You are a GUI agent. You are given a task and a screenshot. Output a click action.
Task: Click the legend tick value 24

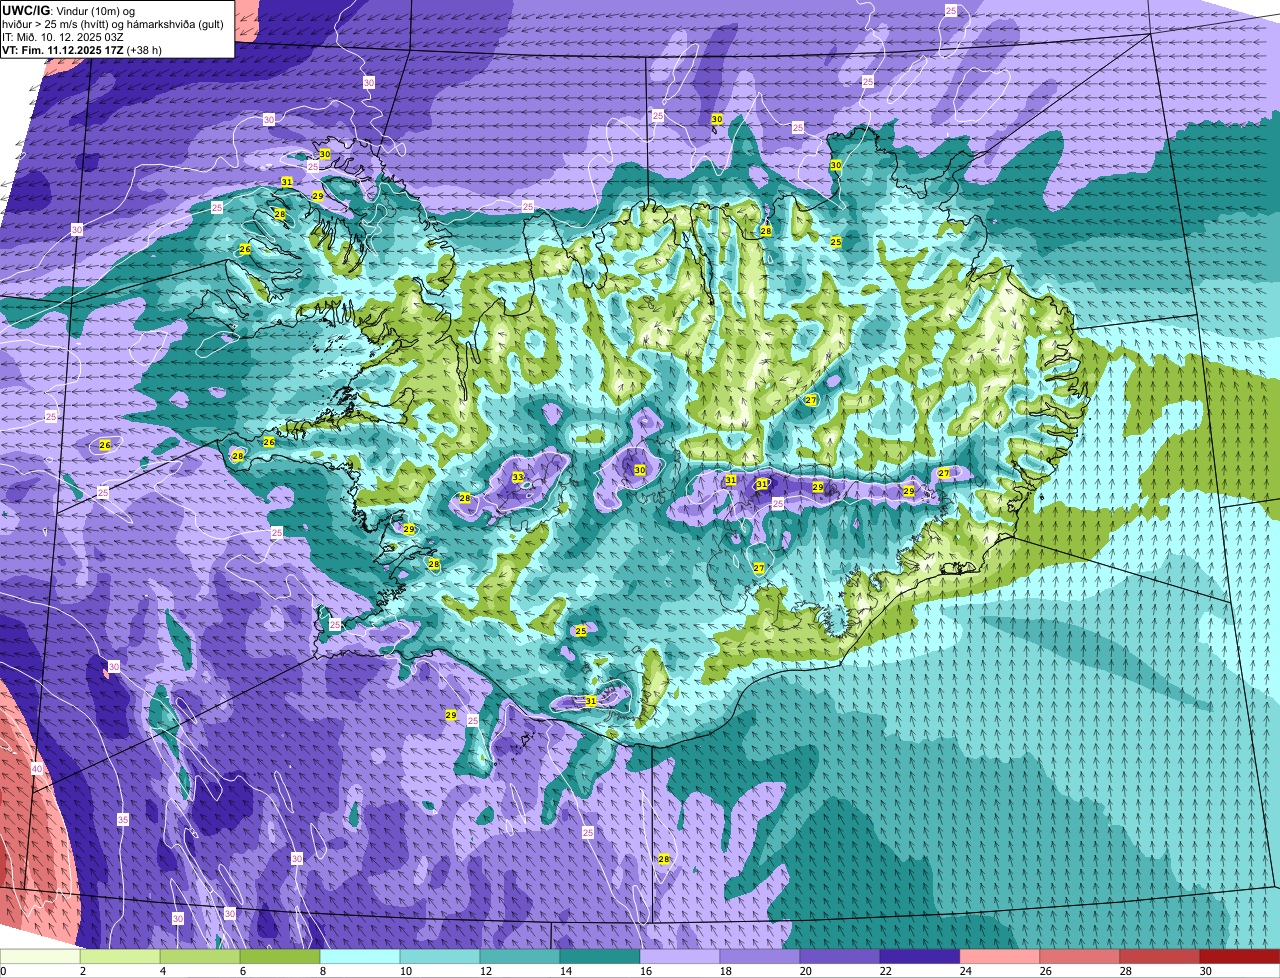click(966, 971)
